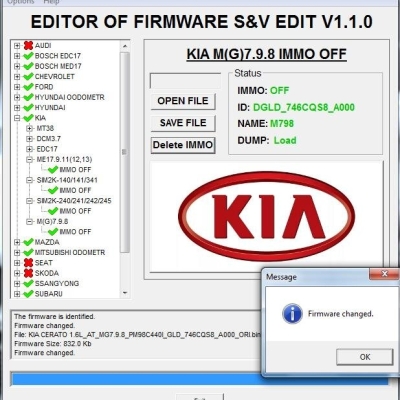The height and width of the screenshot is (400, 400).
Task: Click the red cross icon beside SEAT
Action: (x=29, y=263)
